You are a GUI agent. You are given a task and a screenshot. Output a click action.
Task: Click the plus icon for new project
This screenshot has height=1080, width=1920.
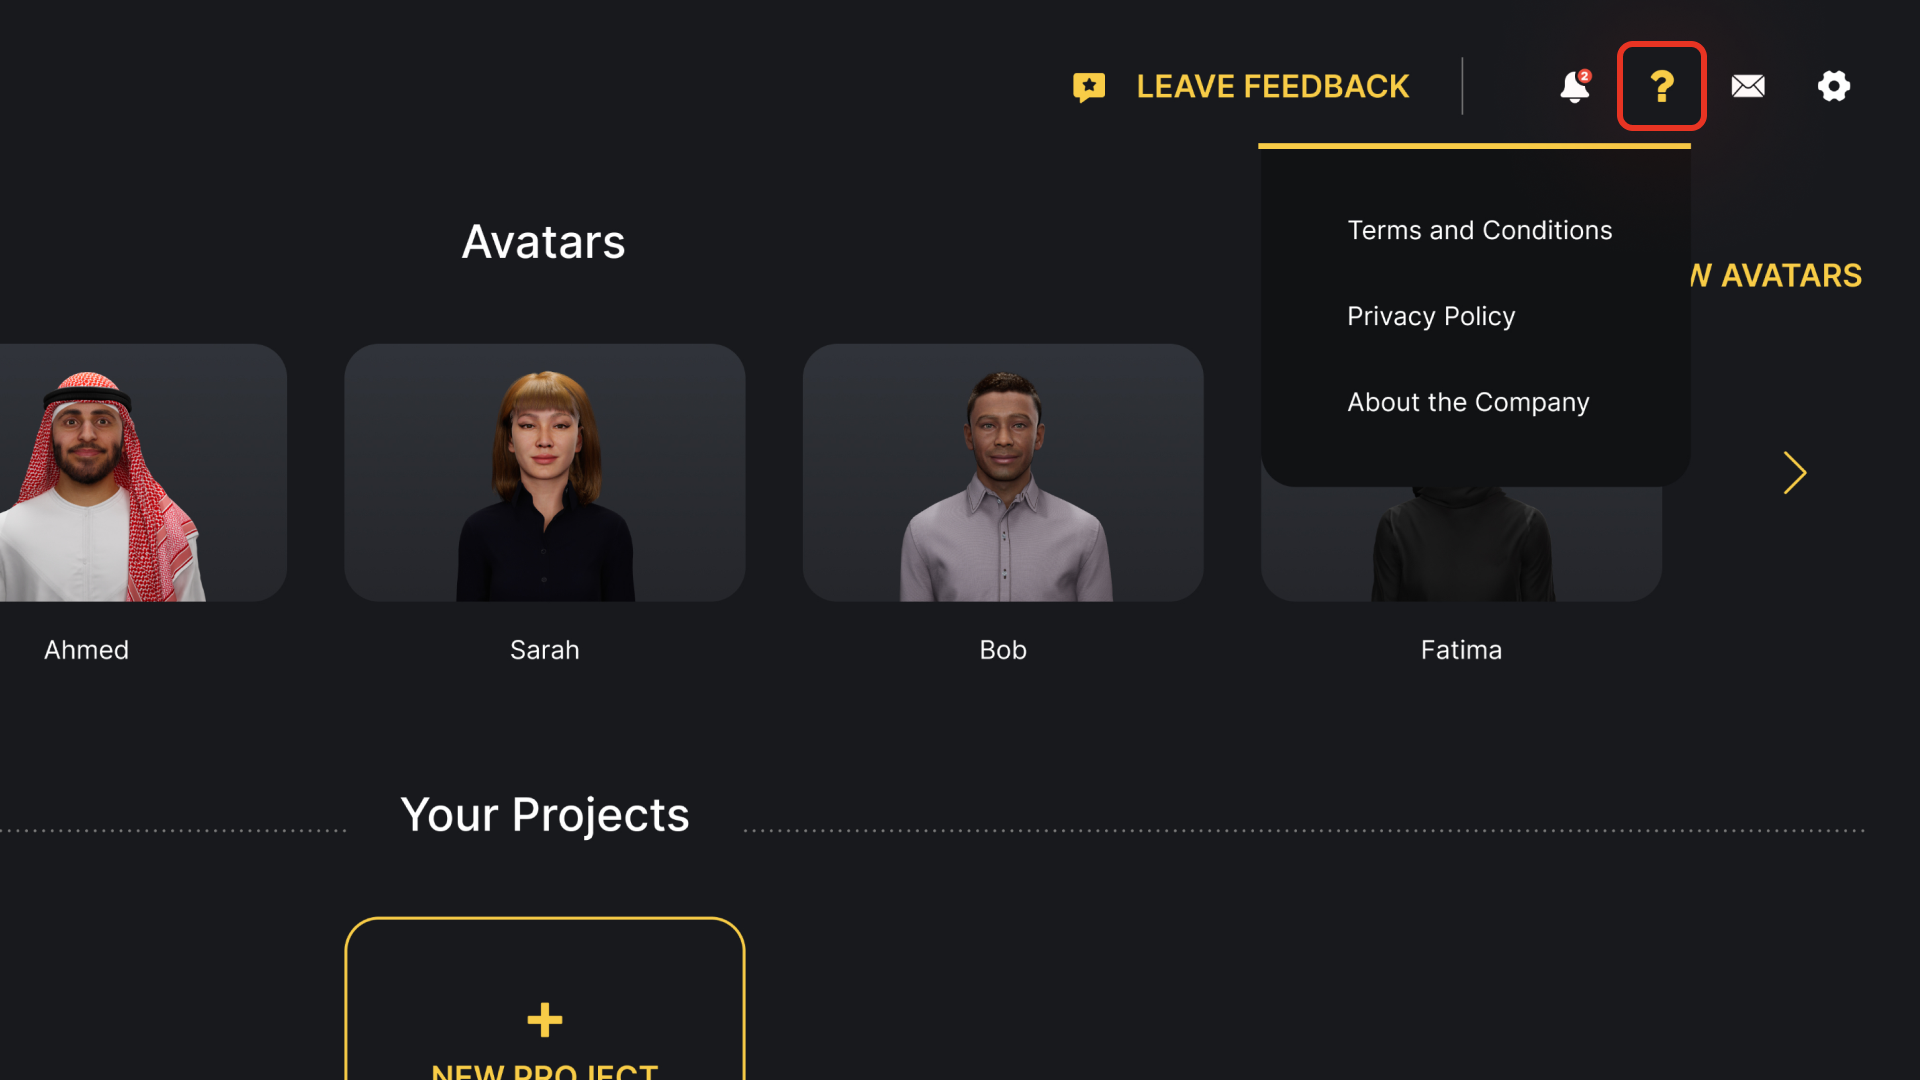click(x=545, y=1020)
